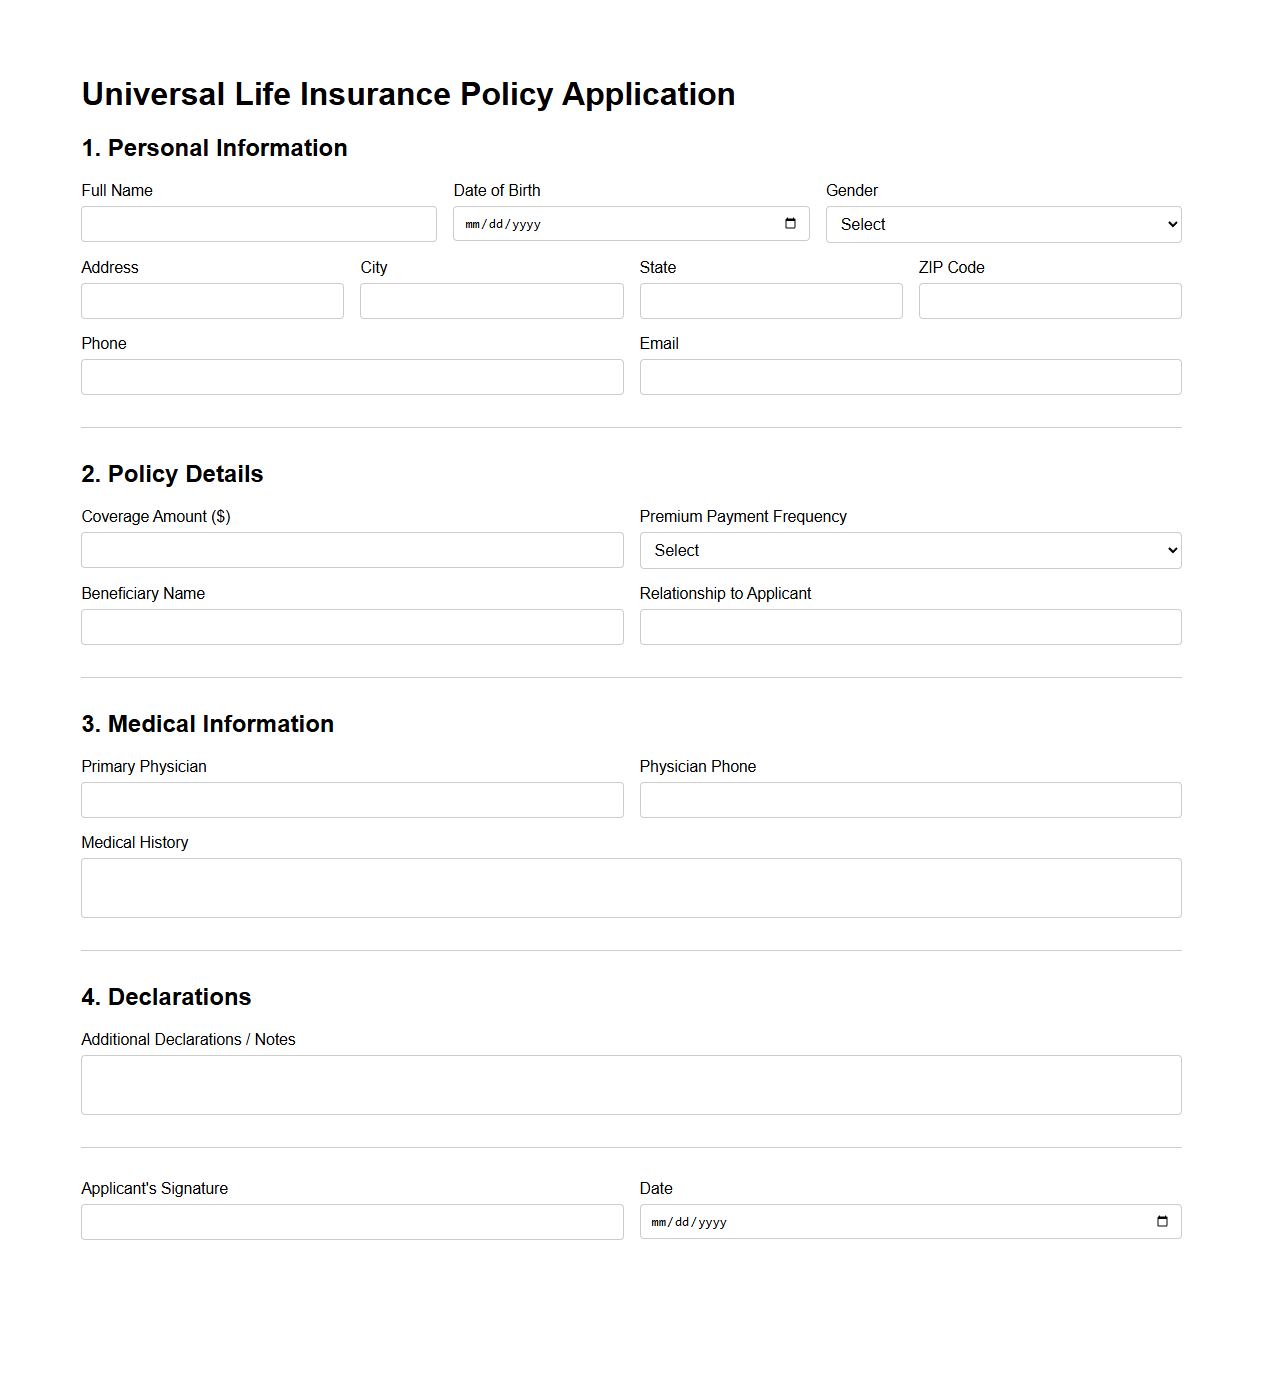Click the Coverage Amount field
Screen dimensions: 1263x1380
pyautogui.click(x=351, y=549)
